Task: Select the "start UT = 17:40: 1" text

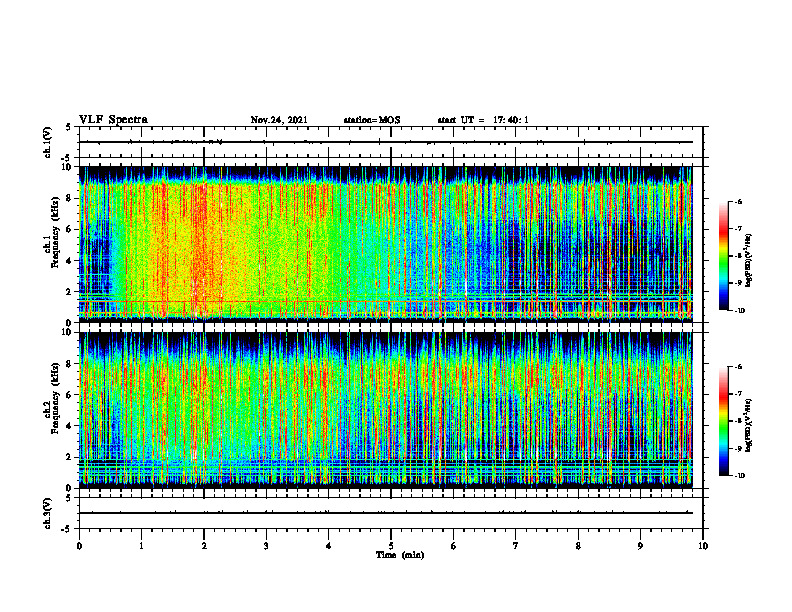Action: tap(483, 120)
